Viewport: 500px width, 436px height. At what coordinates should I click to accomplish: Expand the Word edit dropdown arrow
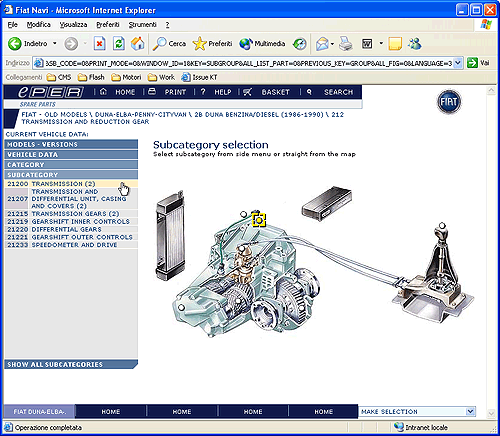pyautogui.click(x=381, y=44)
